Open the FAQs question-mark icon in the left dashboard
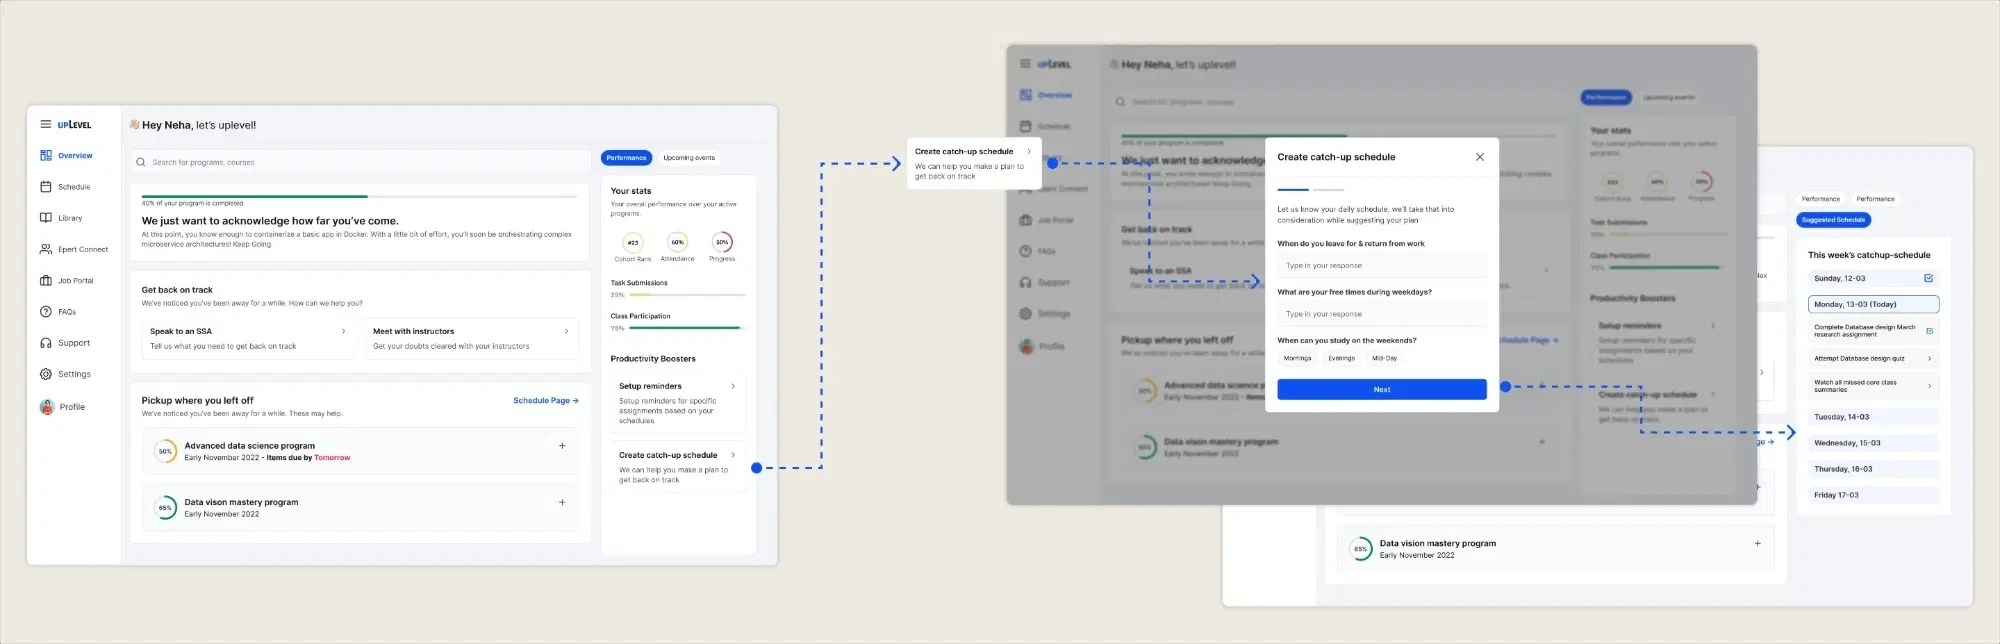Viewport: 2000px width, 644px height. point(46,312)
